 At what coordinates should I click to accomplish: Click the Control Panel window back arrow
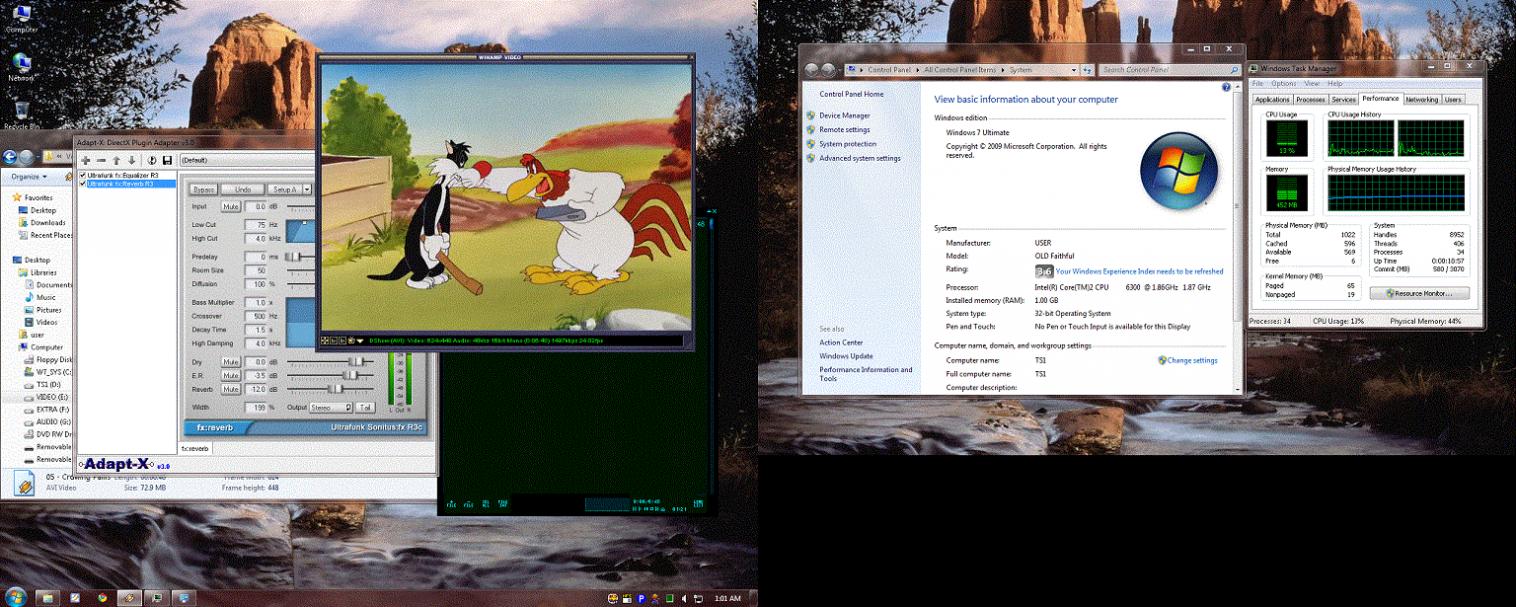[x=813, y=70]
